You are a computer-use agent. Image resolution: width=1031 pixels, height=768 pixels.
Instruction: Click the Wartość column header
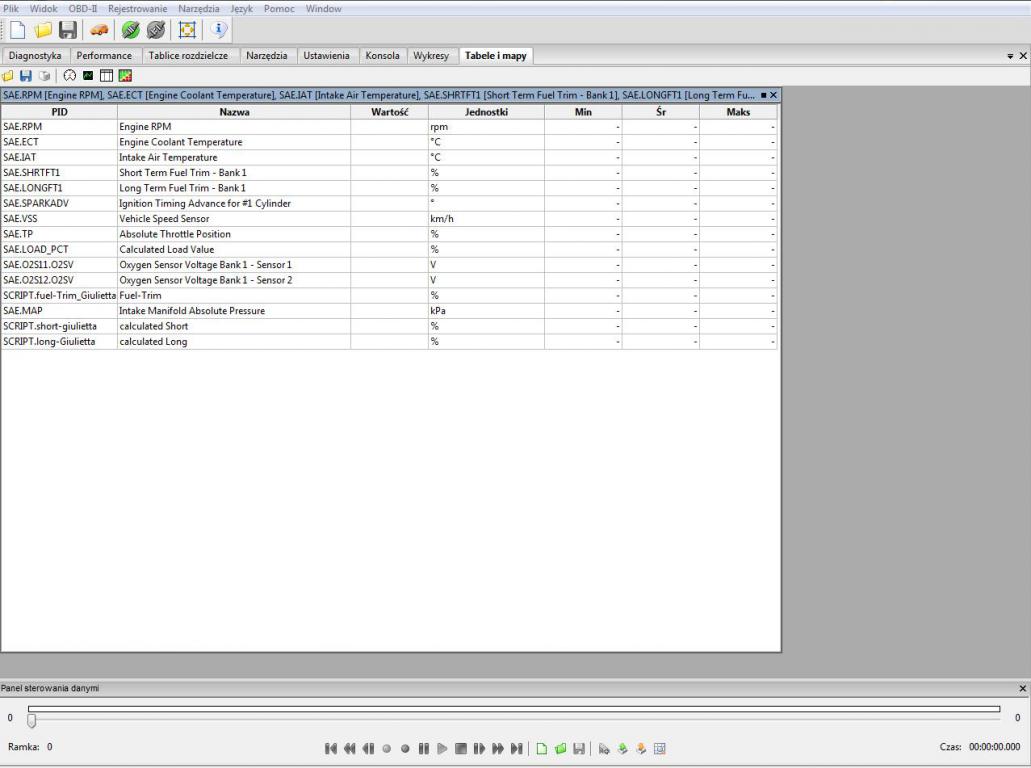coord(389,112)
